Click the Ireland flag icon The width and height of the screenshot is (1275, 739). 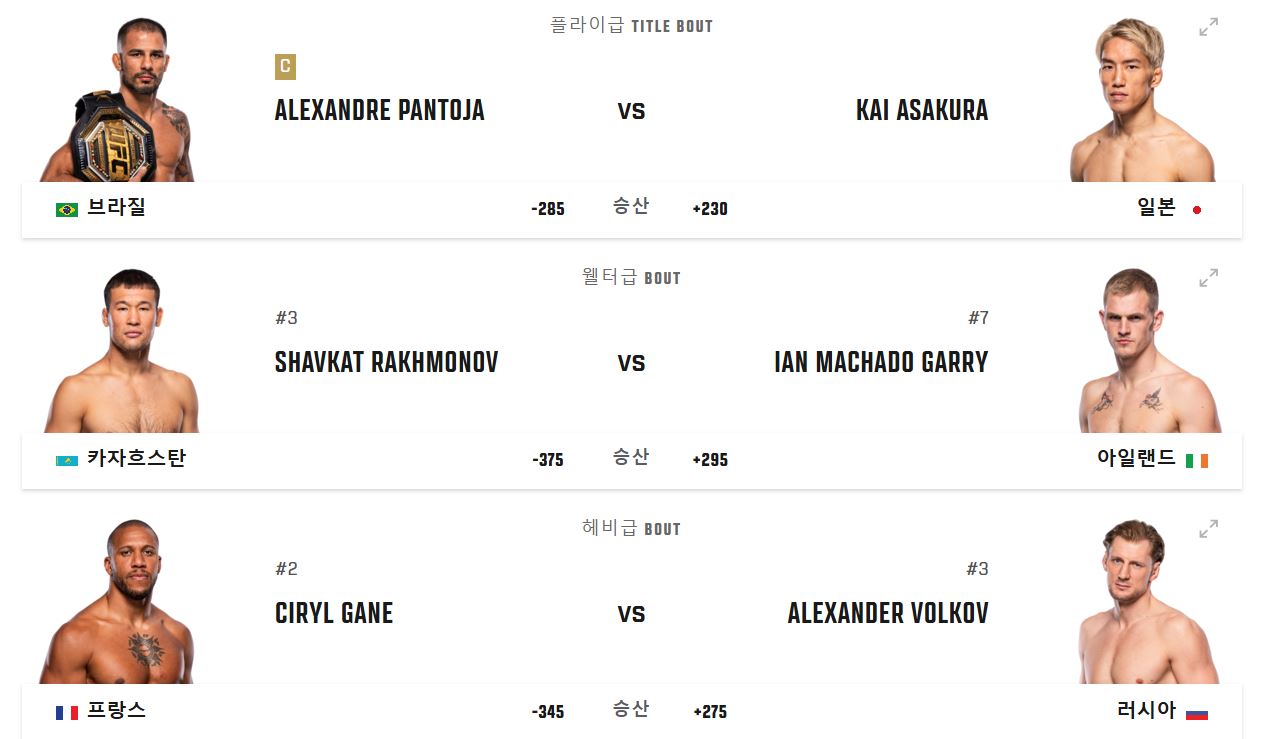[x=1197, y=461]
